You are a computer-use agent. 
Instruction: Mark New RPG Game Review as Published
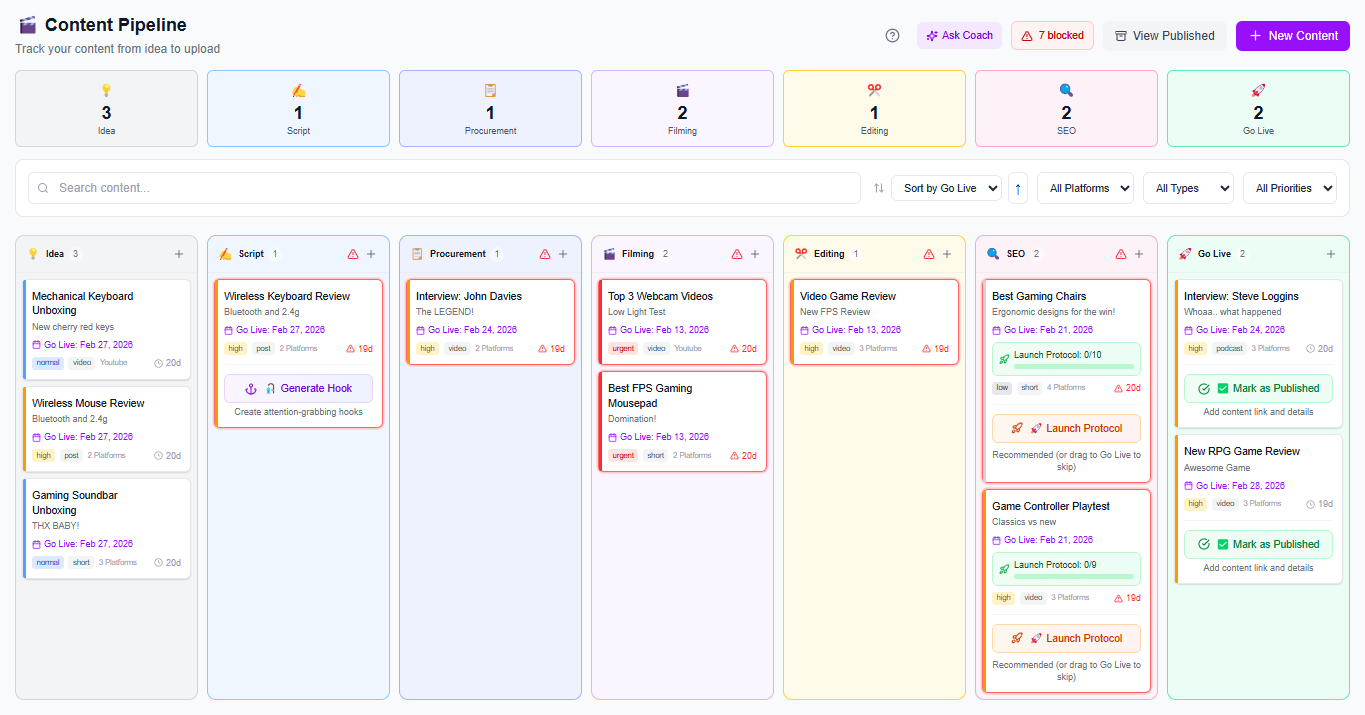(1258, 544)
